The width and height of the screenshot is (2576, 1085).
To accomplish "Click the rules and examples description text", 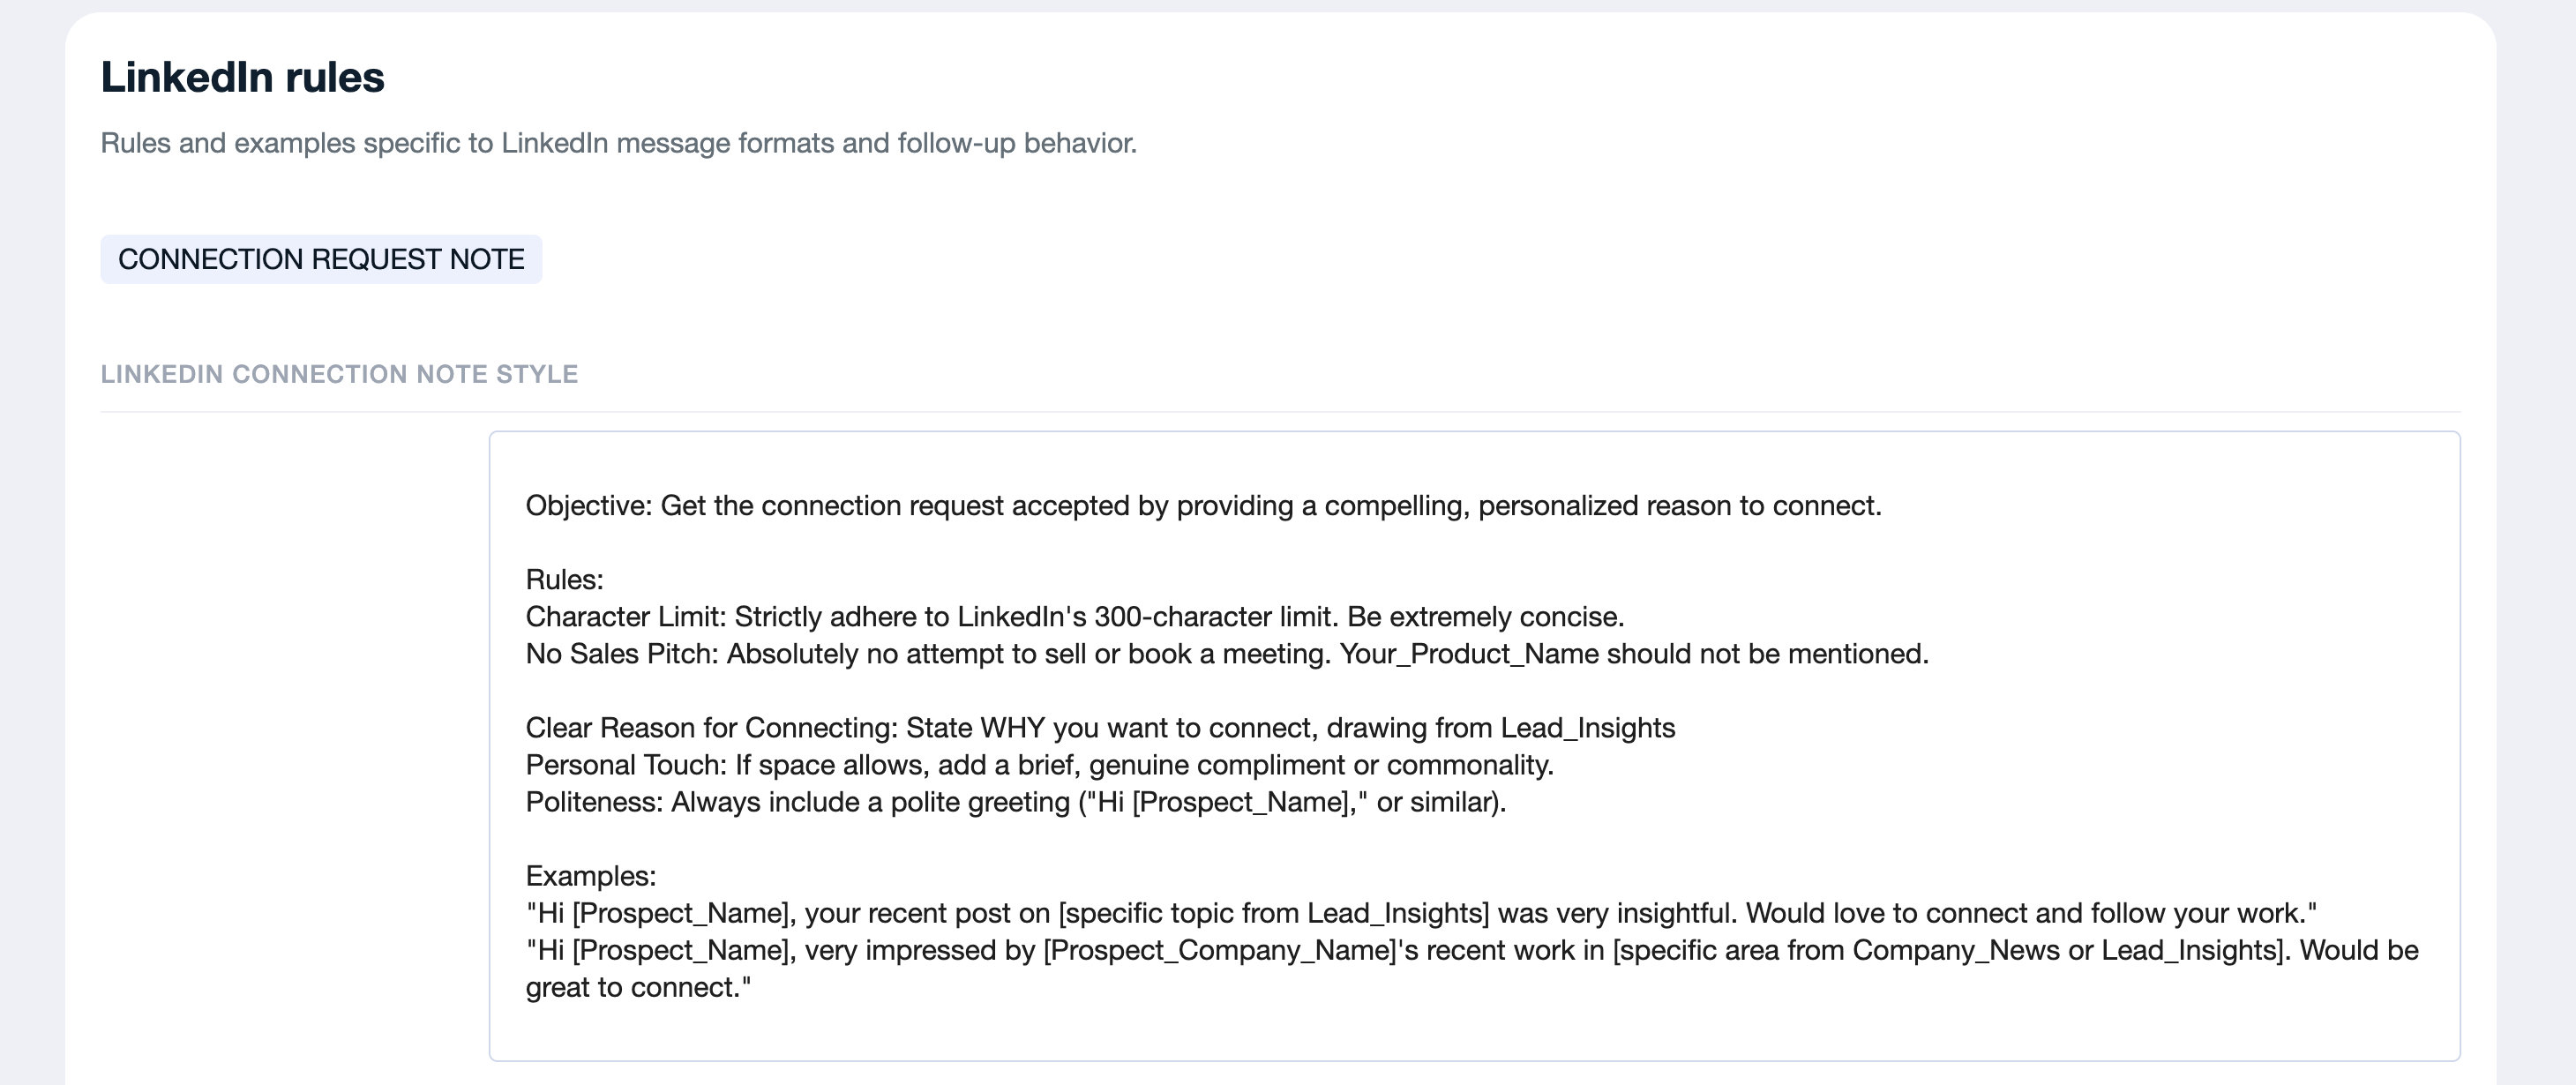I will (x=618, y=143).
